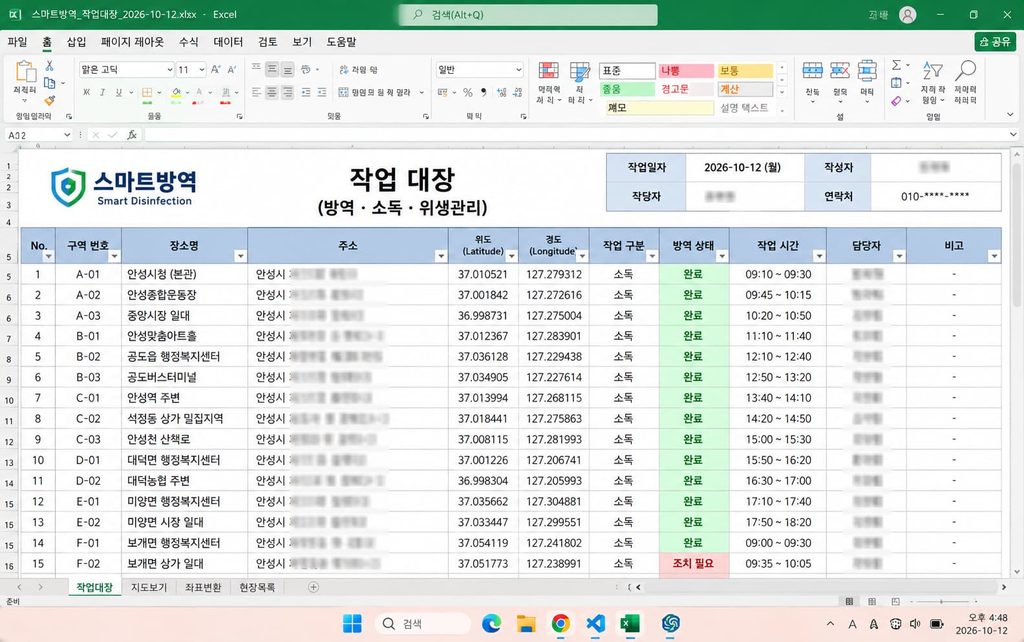Open Format as Table gallery

coord(579,82)
